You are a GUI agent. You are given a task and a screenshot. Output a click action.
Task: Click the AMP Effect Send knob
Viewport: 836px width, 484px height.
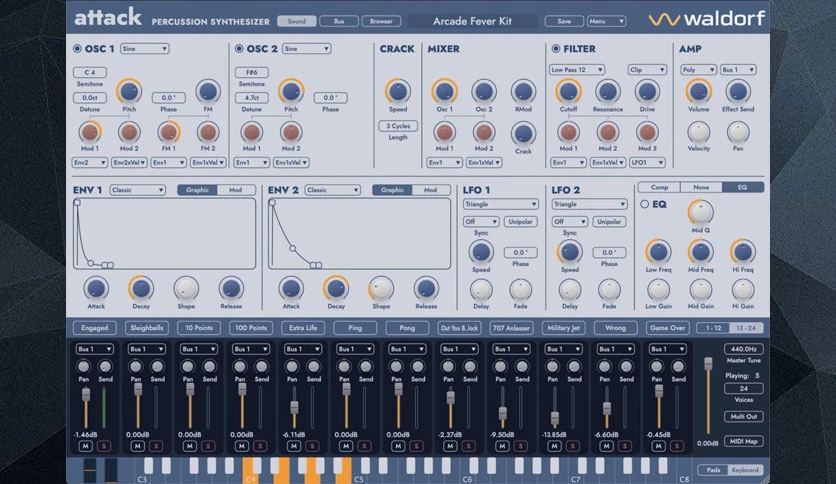[738, 92]
